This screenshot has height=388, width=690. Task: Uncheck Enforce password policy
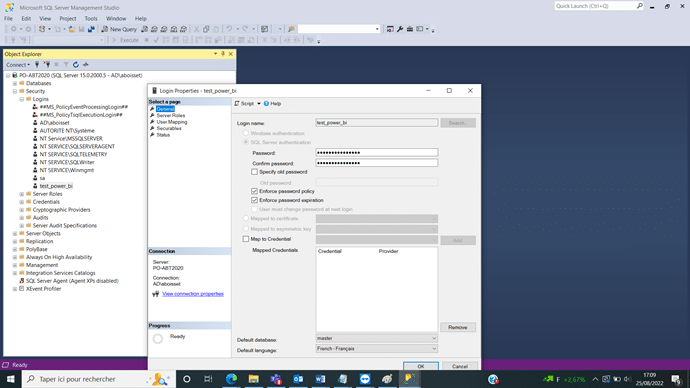tap(254, 191)
